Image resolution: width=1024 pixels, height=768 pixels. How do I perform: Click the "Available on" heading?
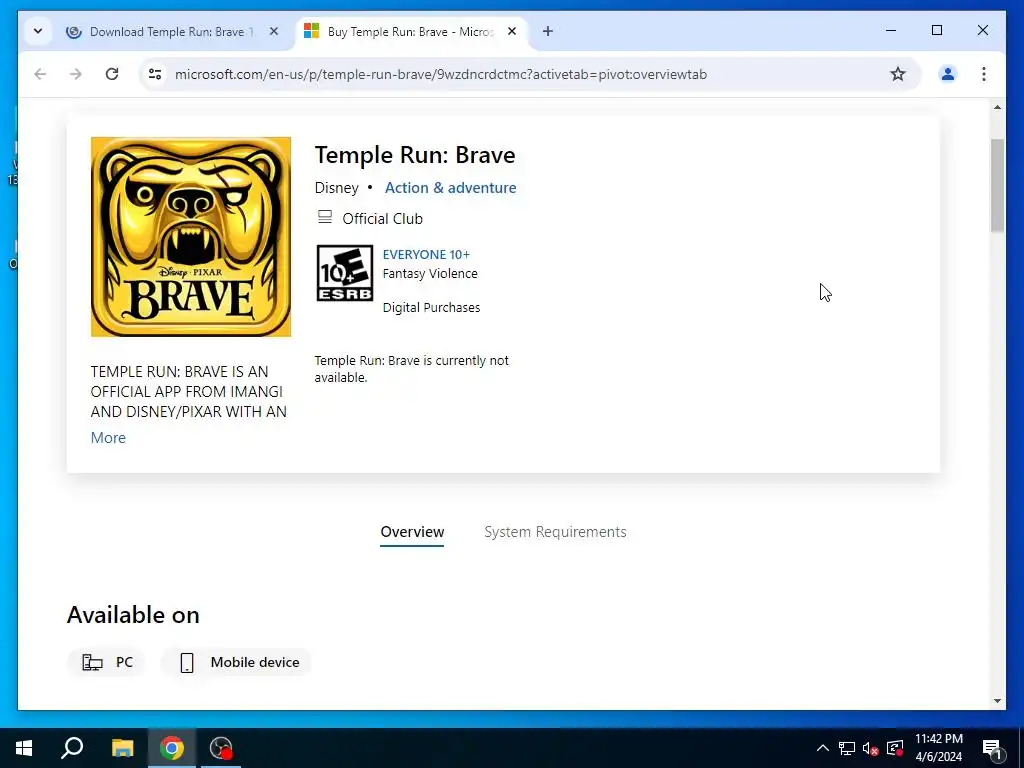pyautogui.click(x=133, y=615)
